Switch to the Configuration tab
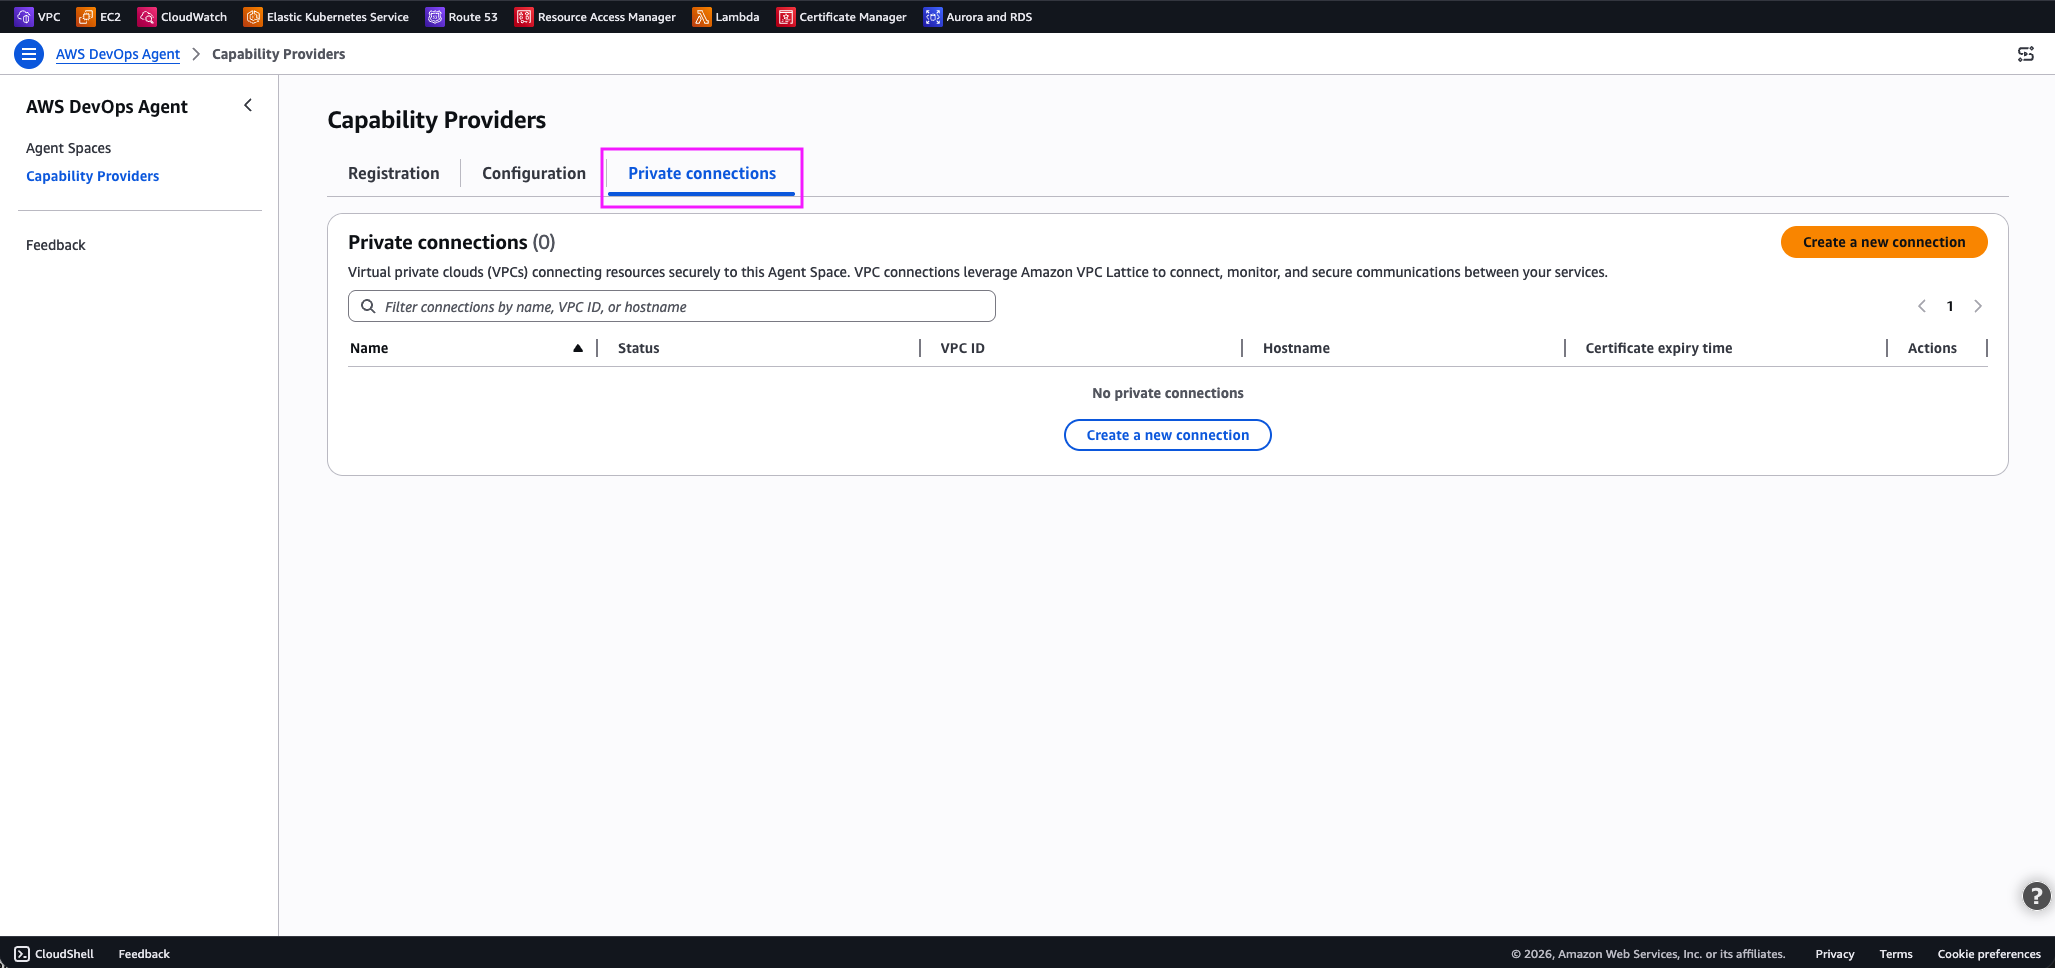The width and height of the screenshot is (2055, 968). click(x=534, y=173)
